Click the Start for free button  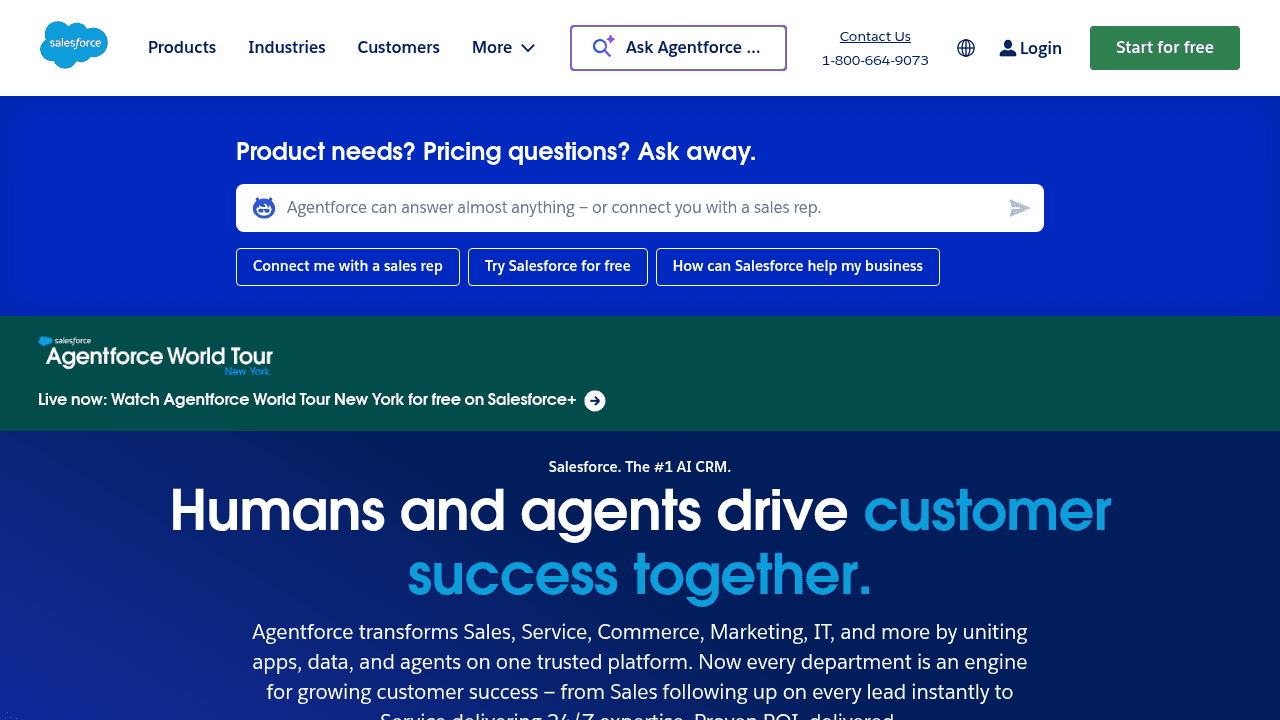[x=1165, y=48]
